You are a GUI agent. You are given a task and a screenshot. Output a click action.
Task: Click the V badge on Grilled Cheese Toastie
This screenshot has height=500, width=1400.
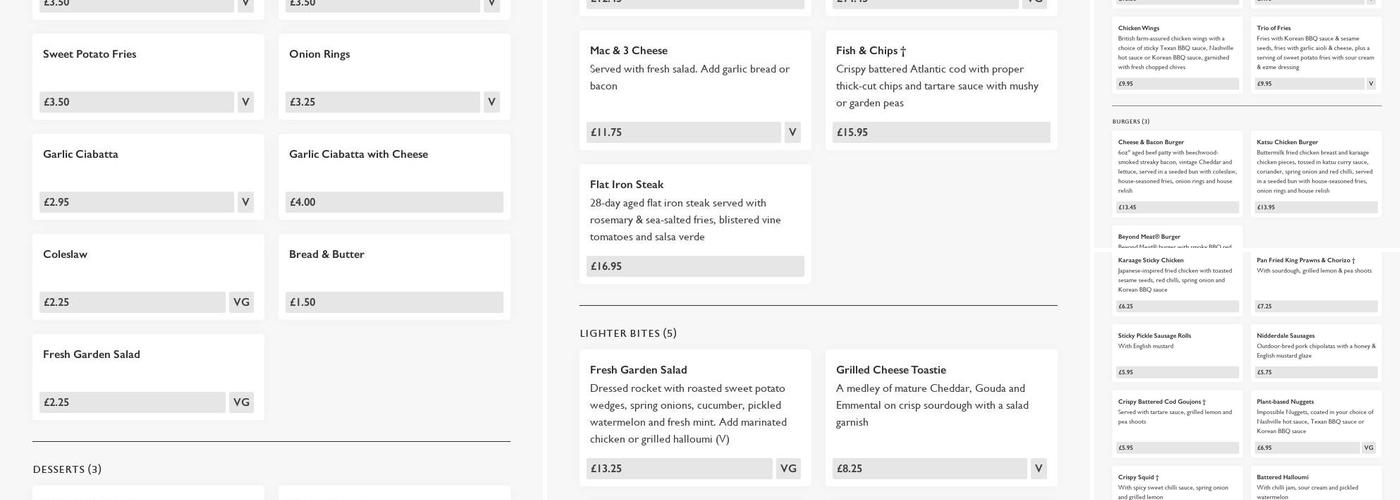(1038, 468)
